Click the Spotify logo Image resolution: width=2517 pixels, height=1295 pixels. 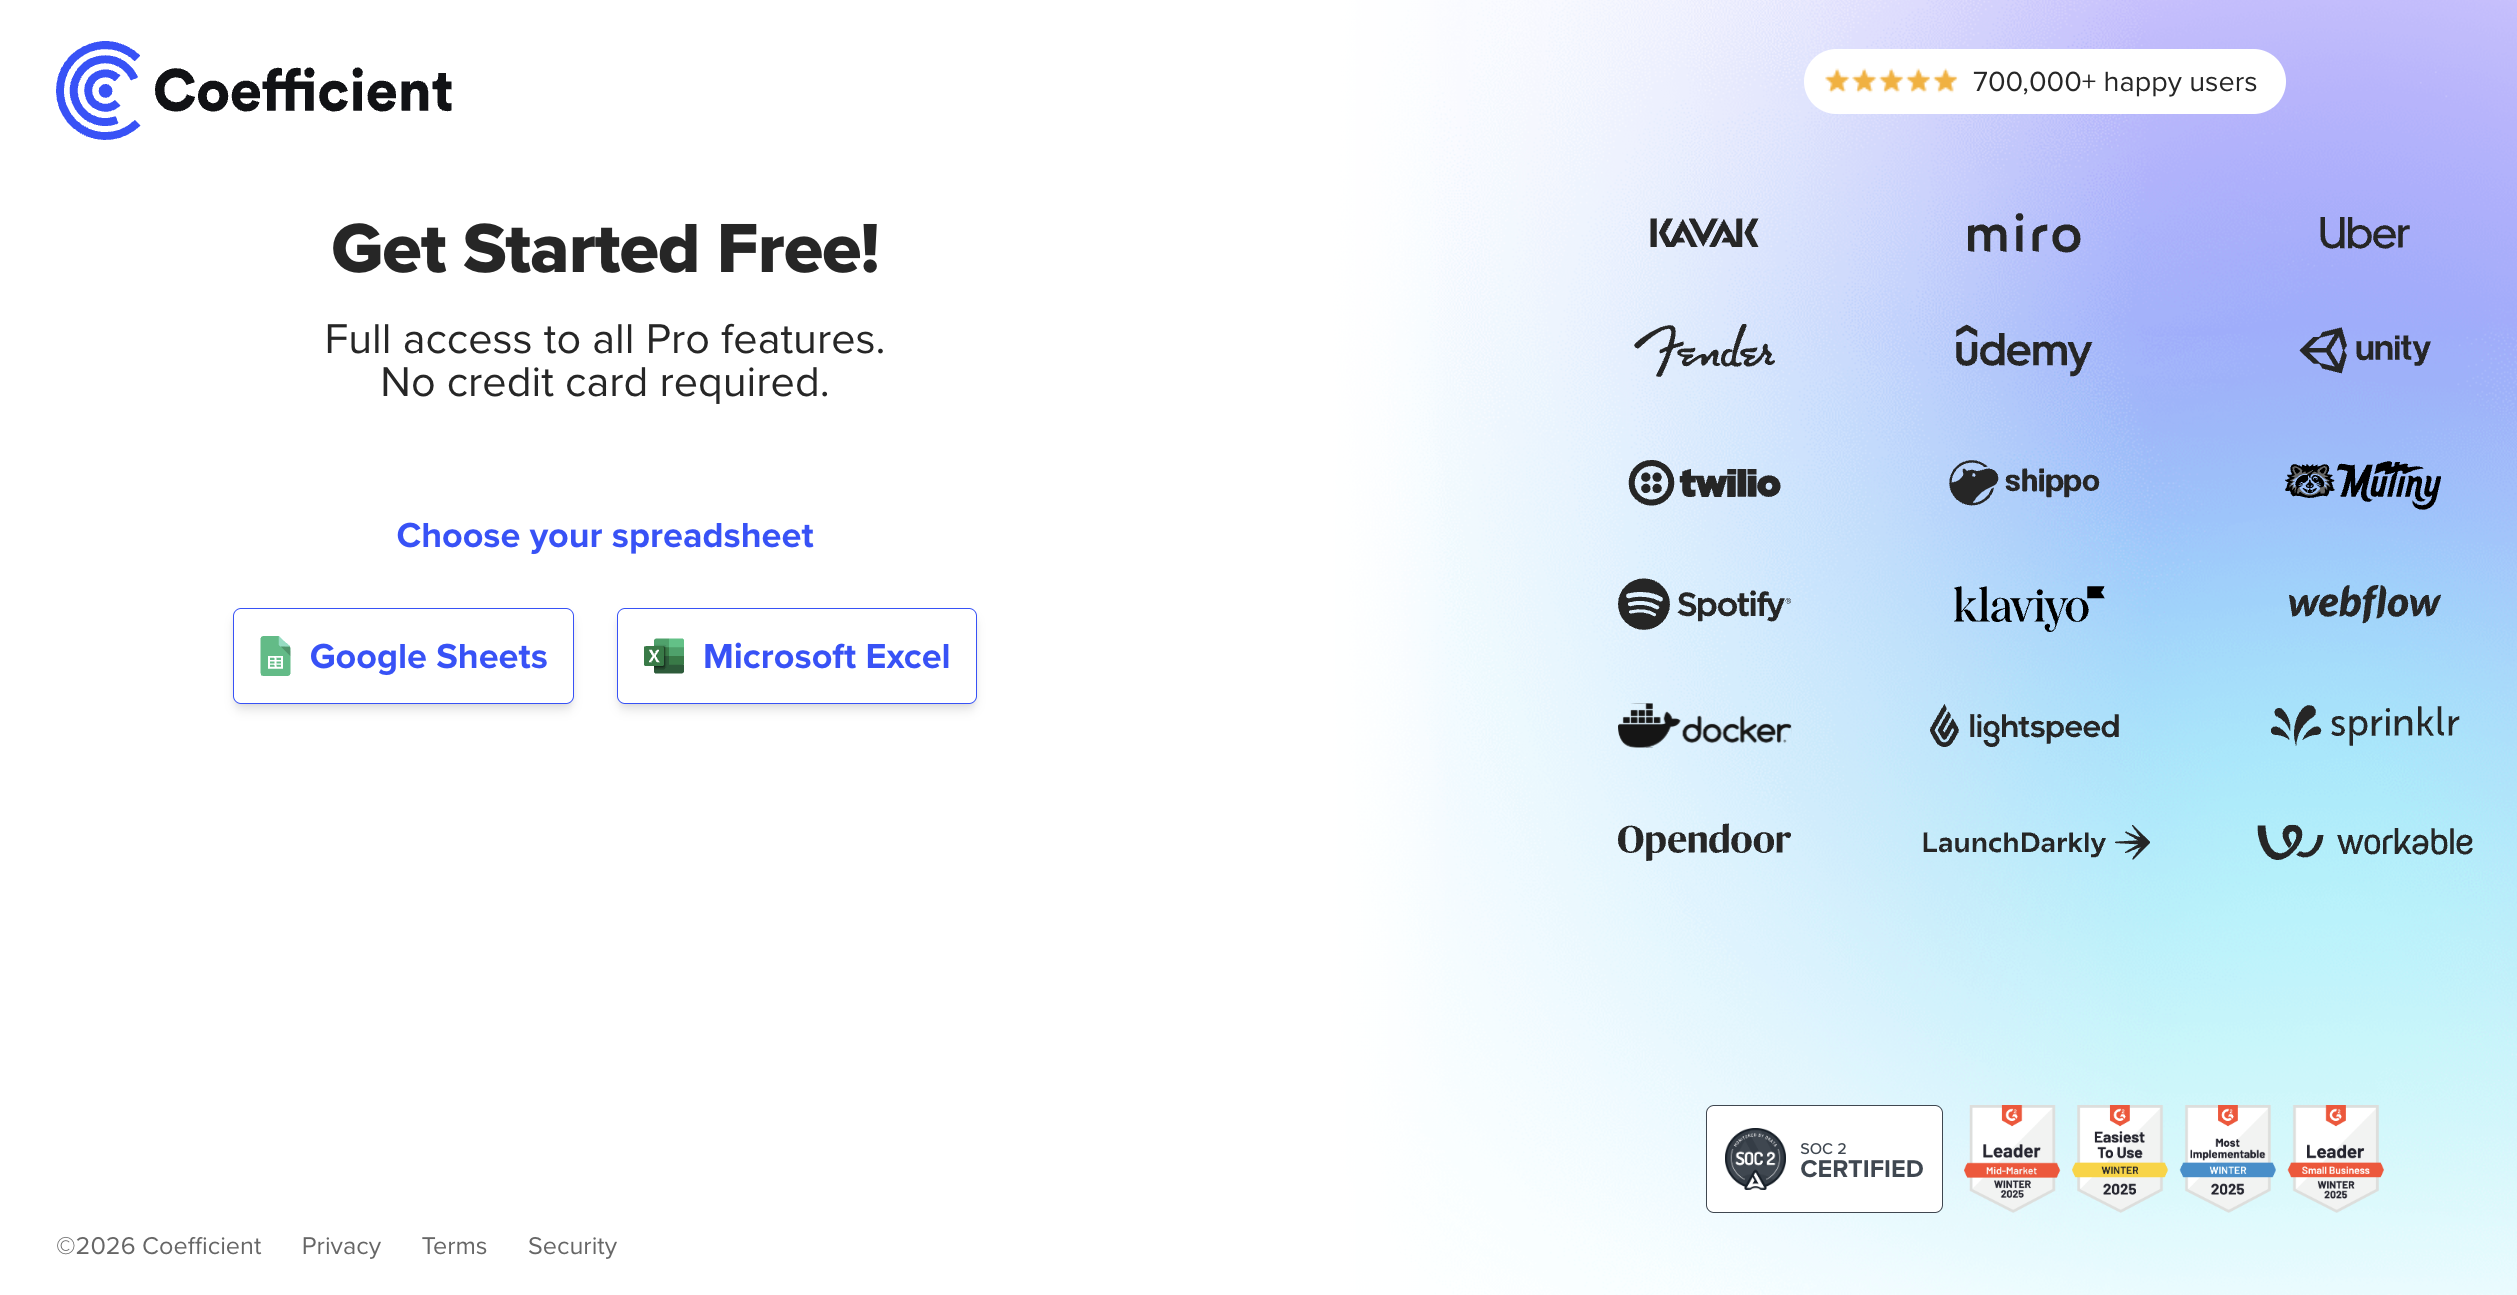(1704, 604)
